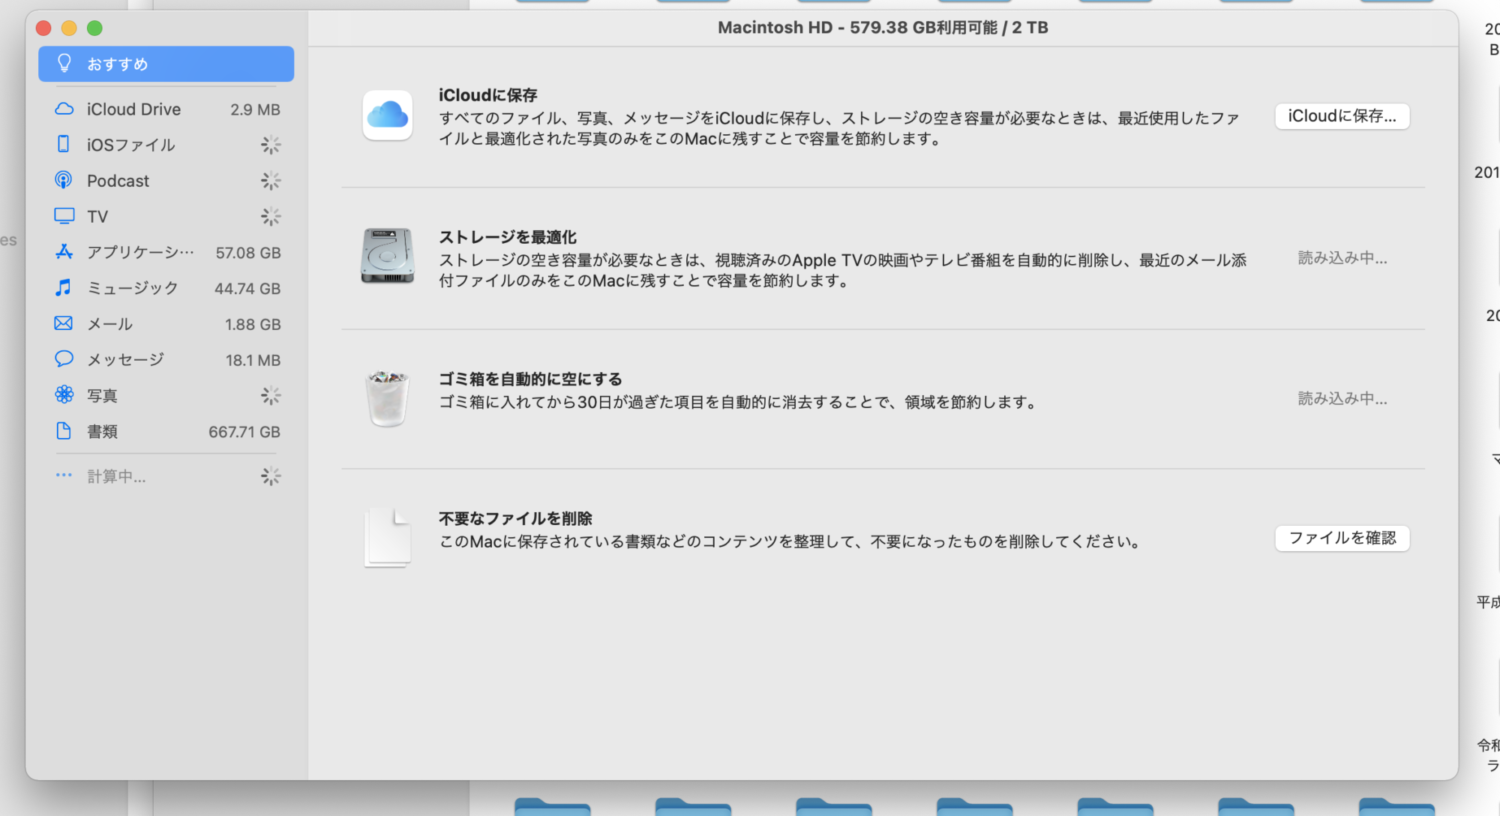Viewport: 1500px width, 816px height.
Task: Select the メッセージ speech bubble icon
Action: click(x=64, y=359)
